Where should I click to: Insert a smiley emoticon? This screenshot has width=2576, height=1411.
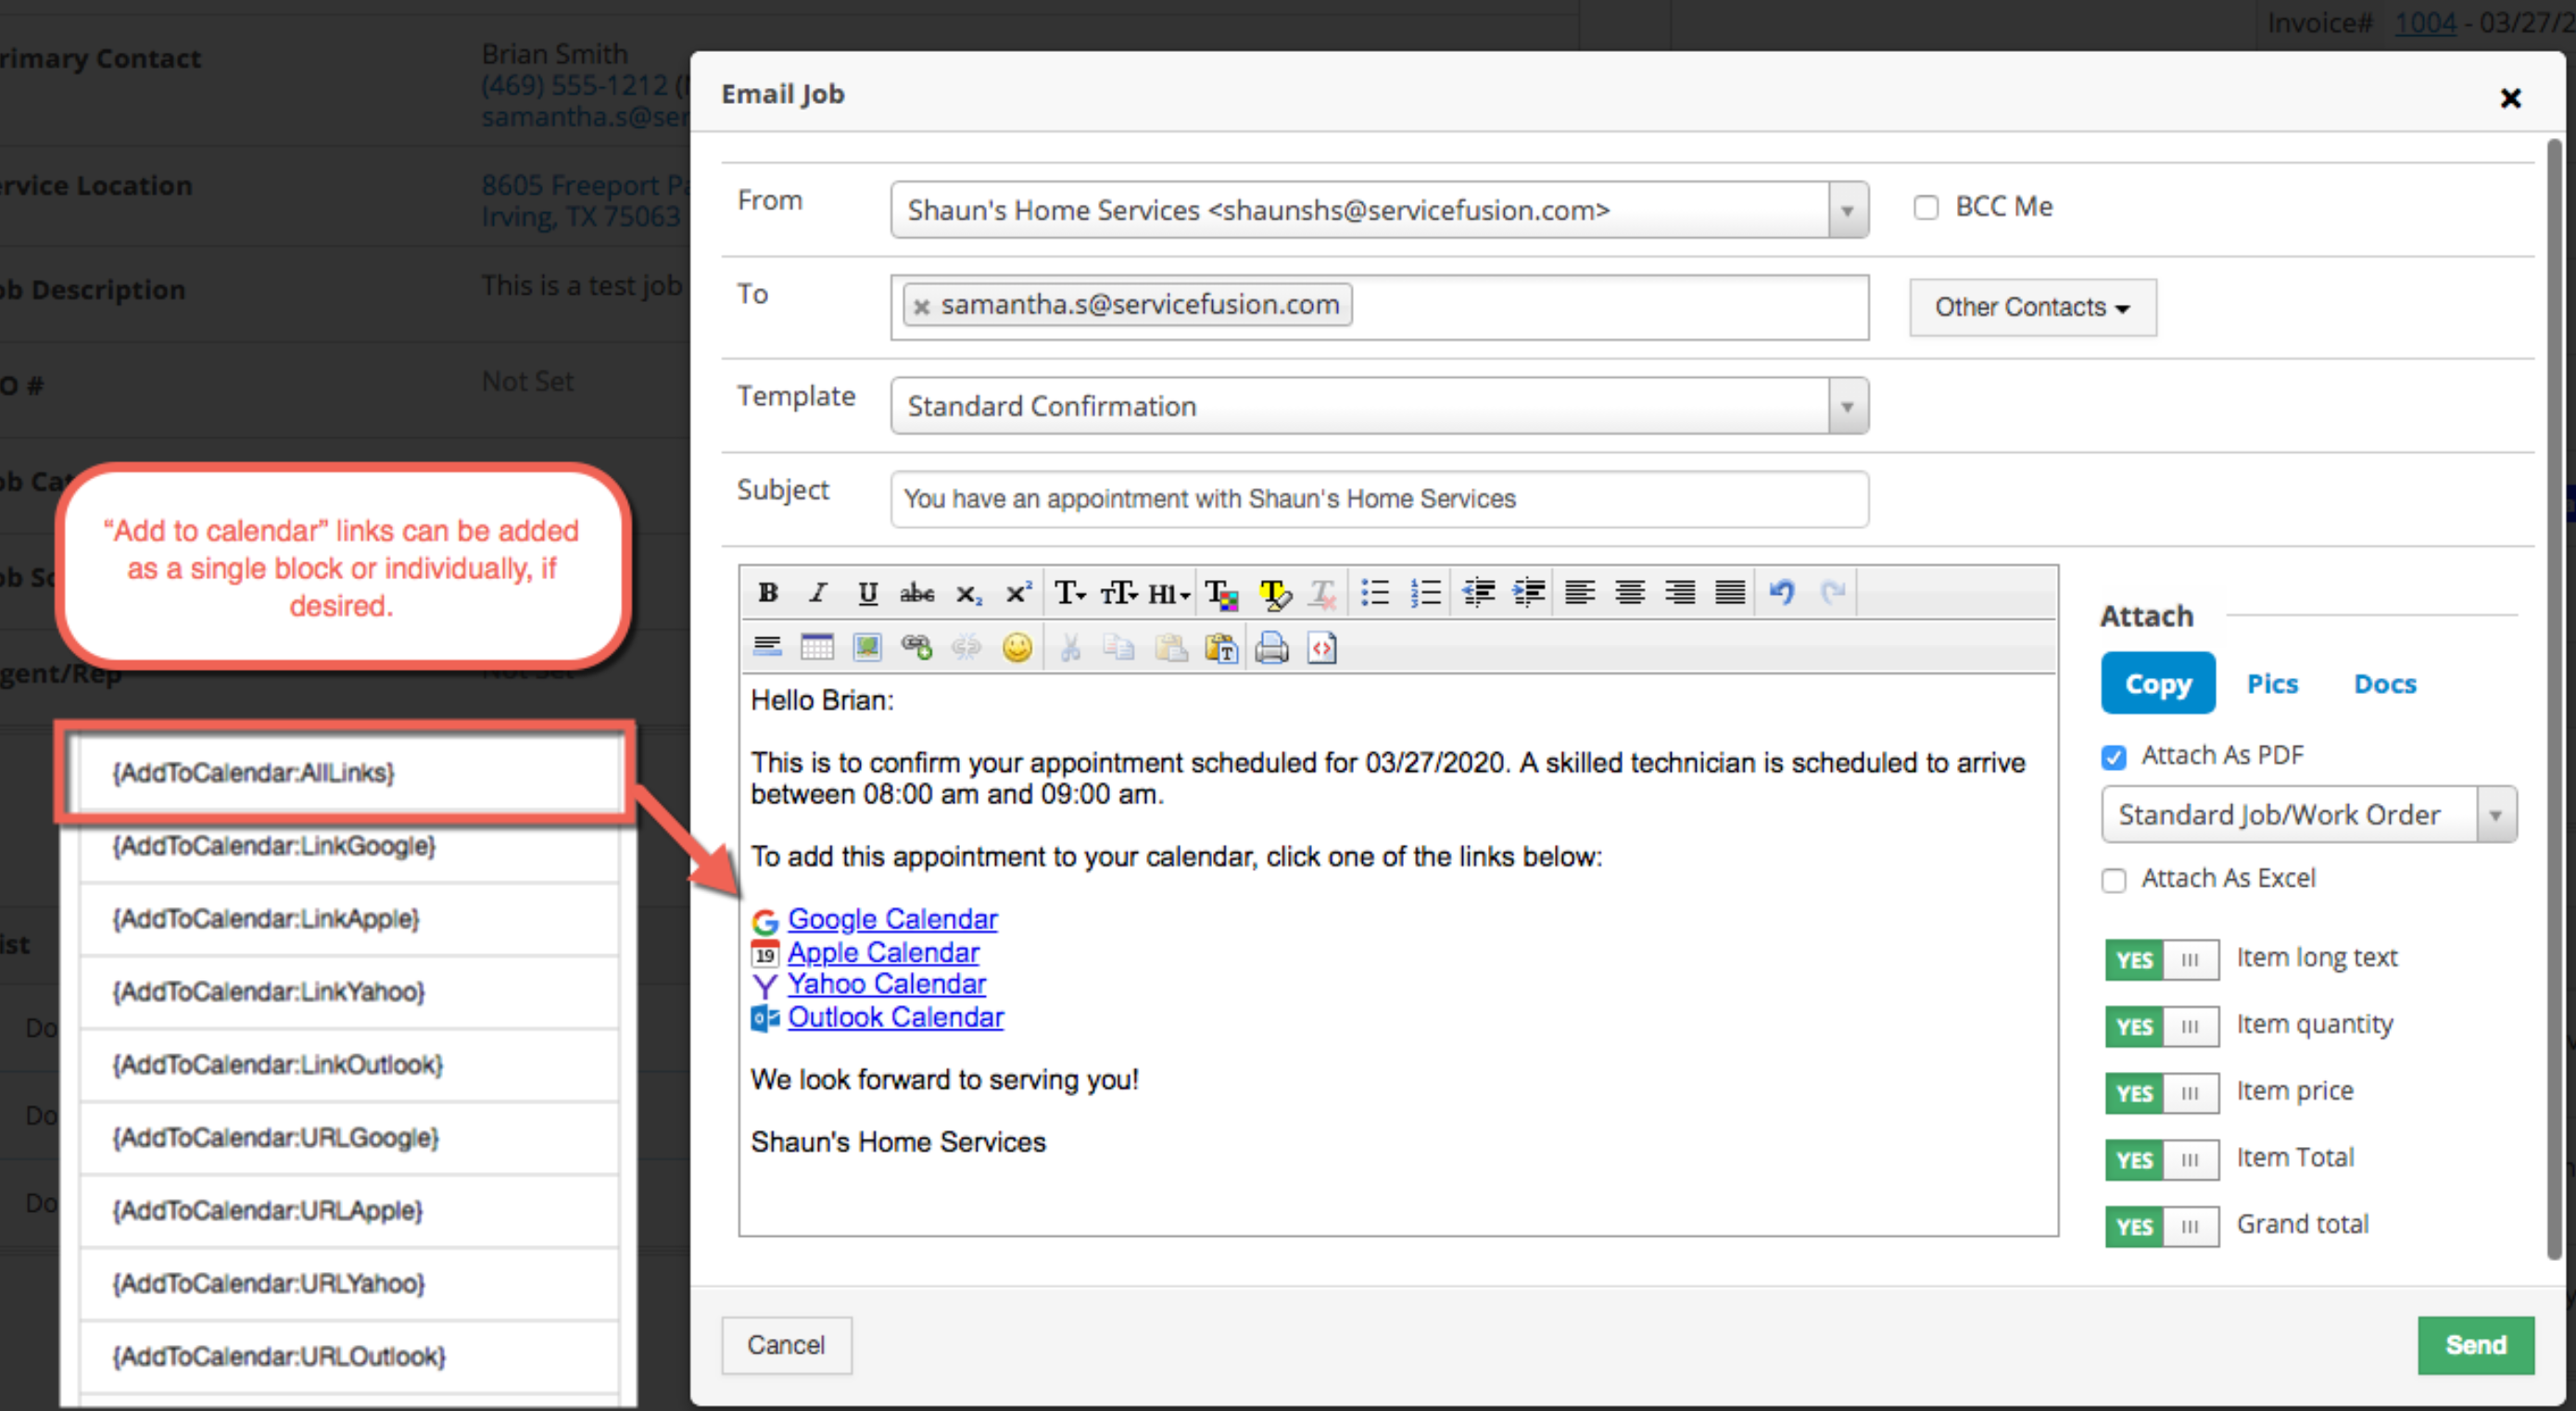1017,648
